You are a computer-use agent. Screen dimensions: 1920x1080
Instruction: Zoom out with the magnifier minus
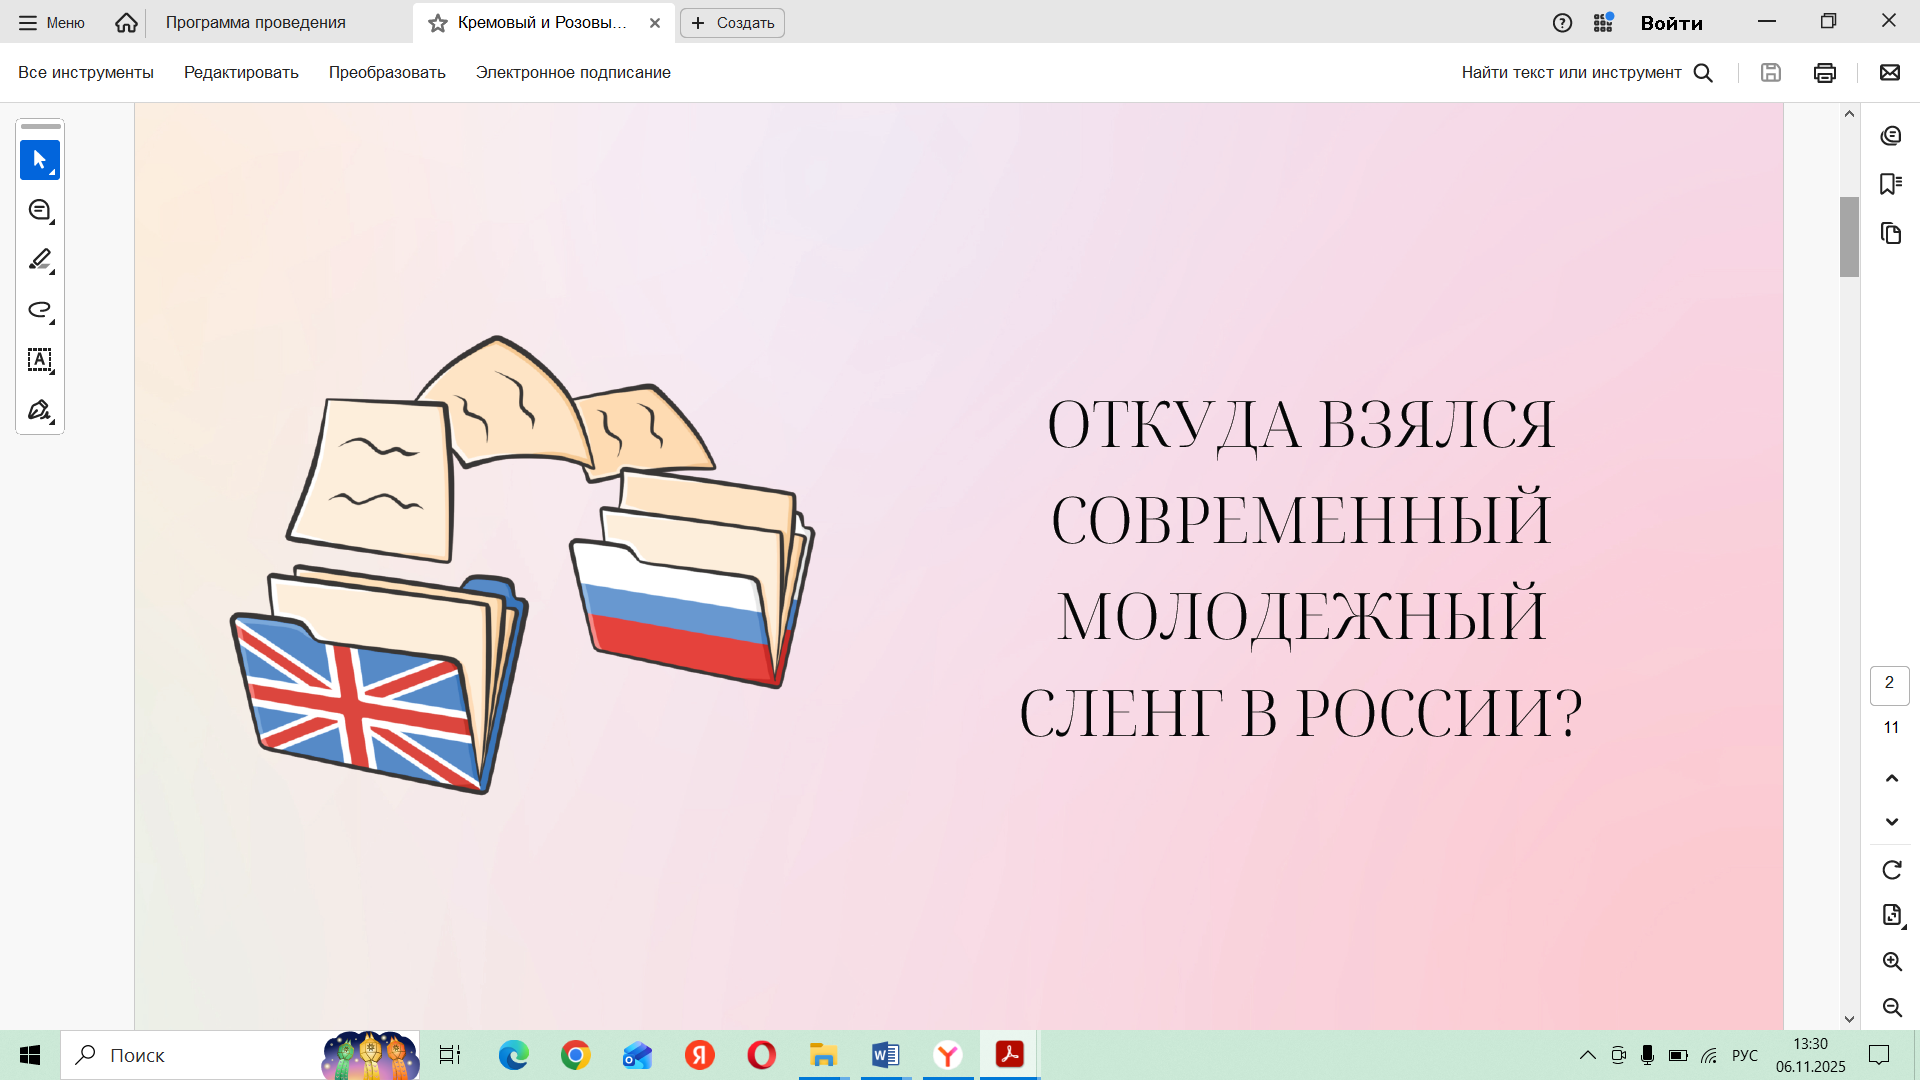(1891, 1007)
